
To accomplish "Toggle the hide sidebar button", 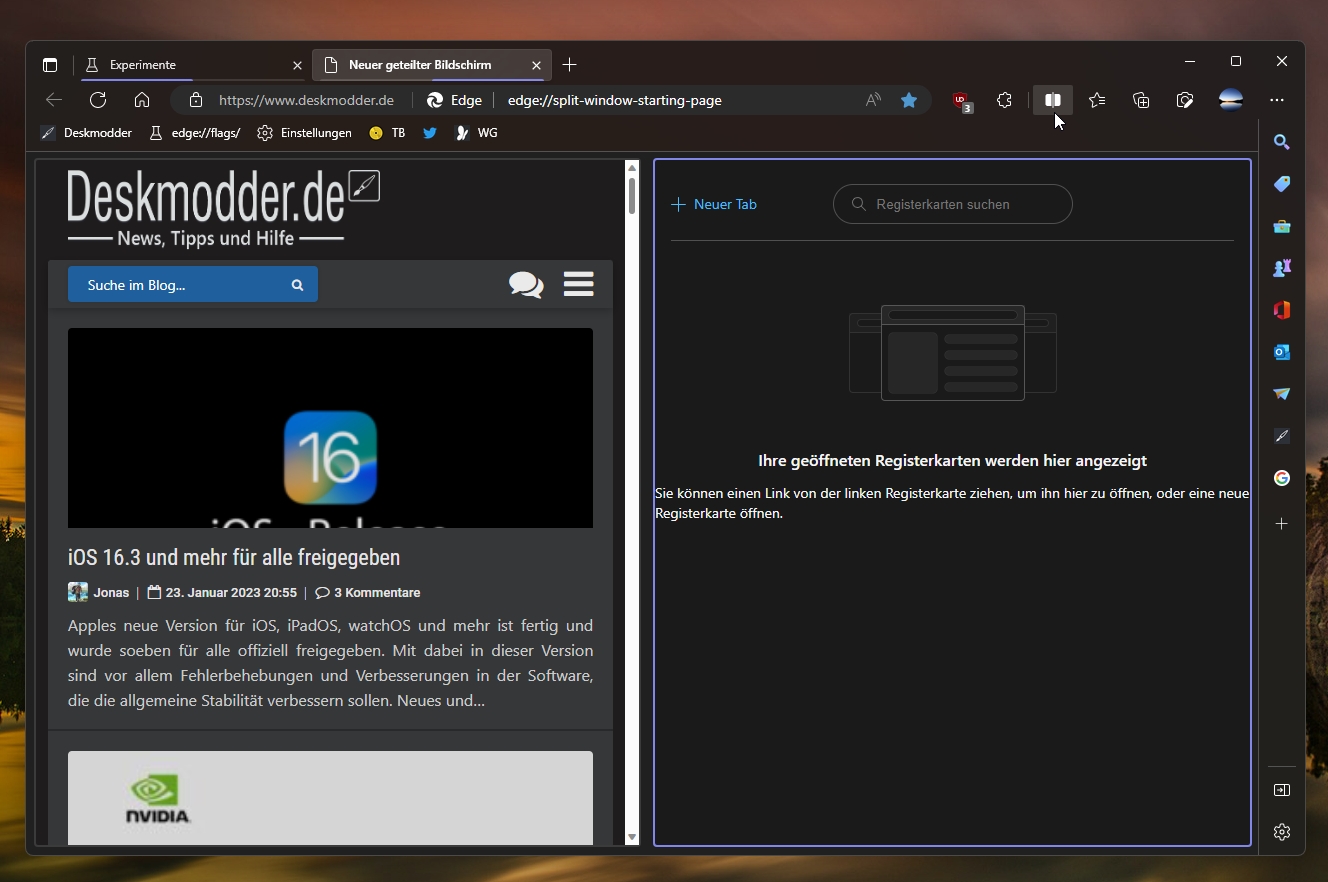I will click(x=1282, y=790).
